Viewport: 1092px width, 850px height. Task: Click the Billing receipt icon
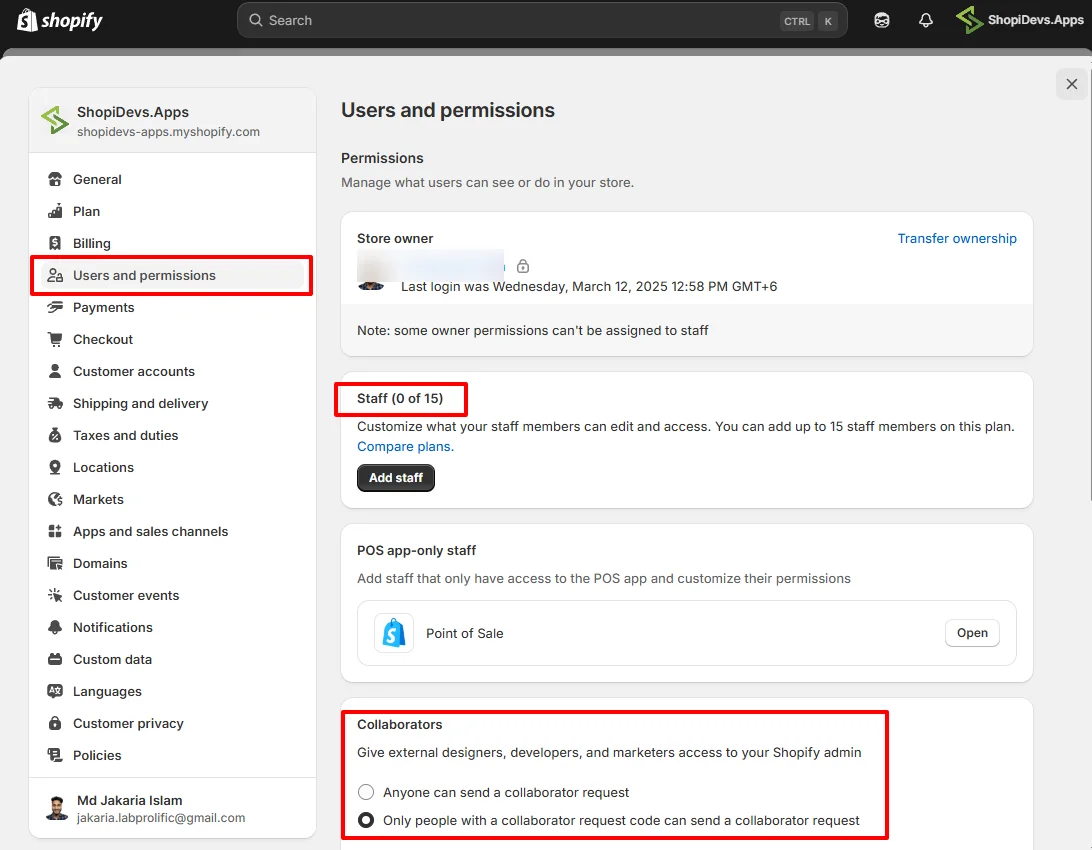pyautogui.click(x=55, y=244)
